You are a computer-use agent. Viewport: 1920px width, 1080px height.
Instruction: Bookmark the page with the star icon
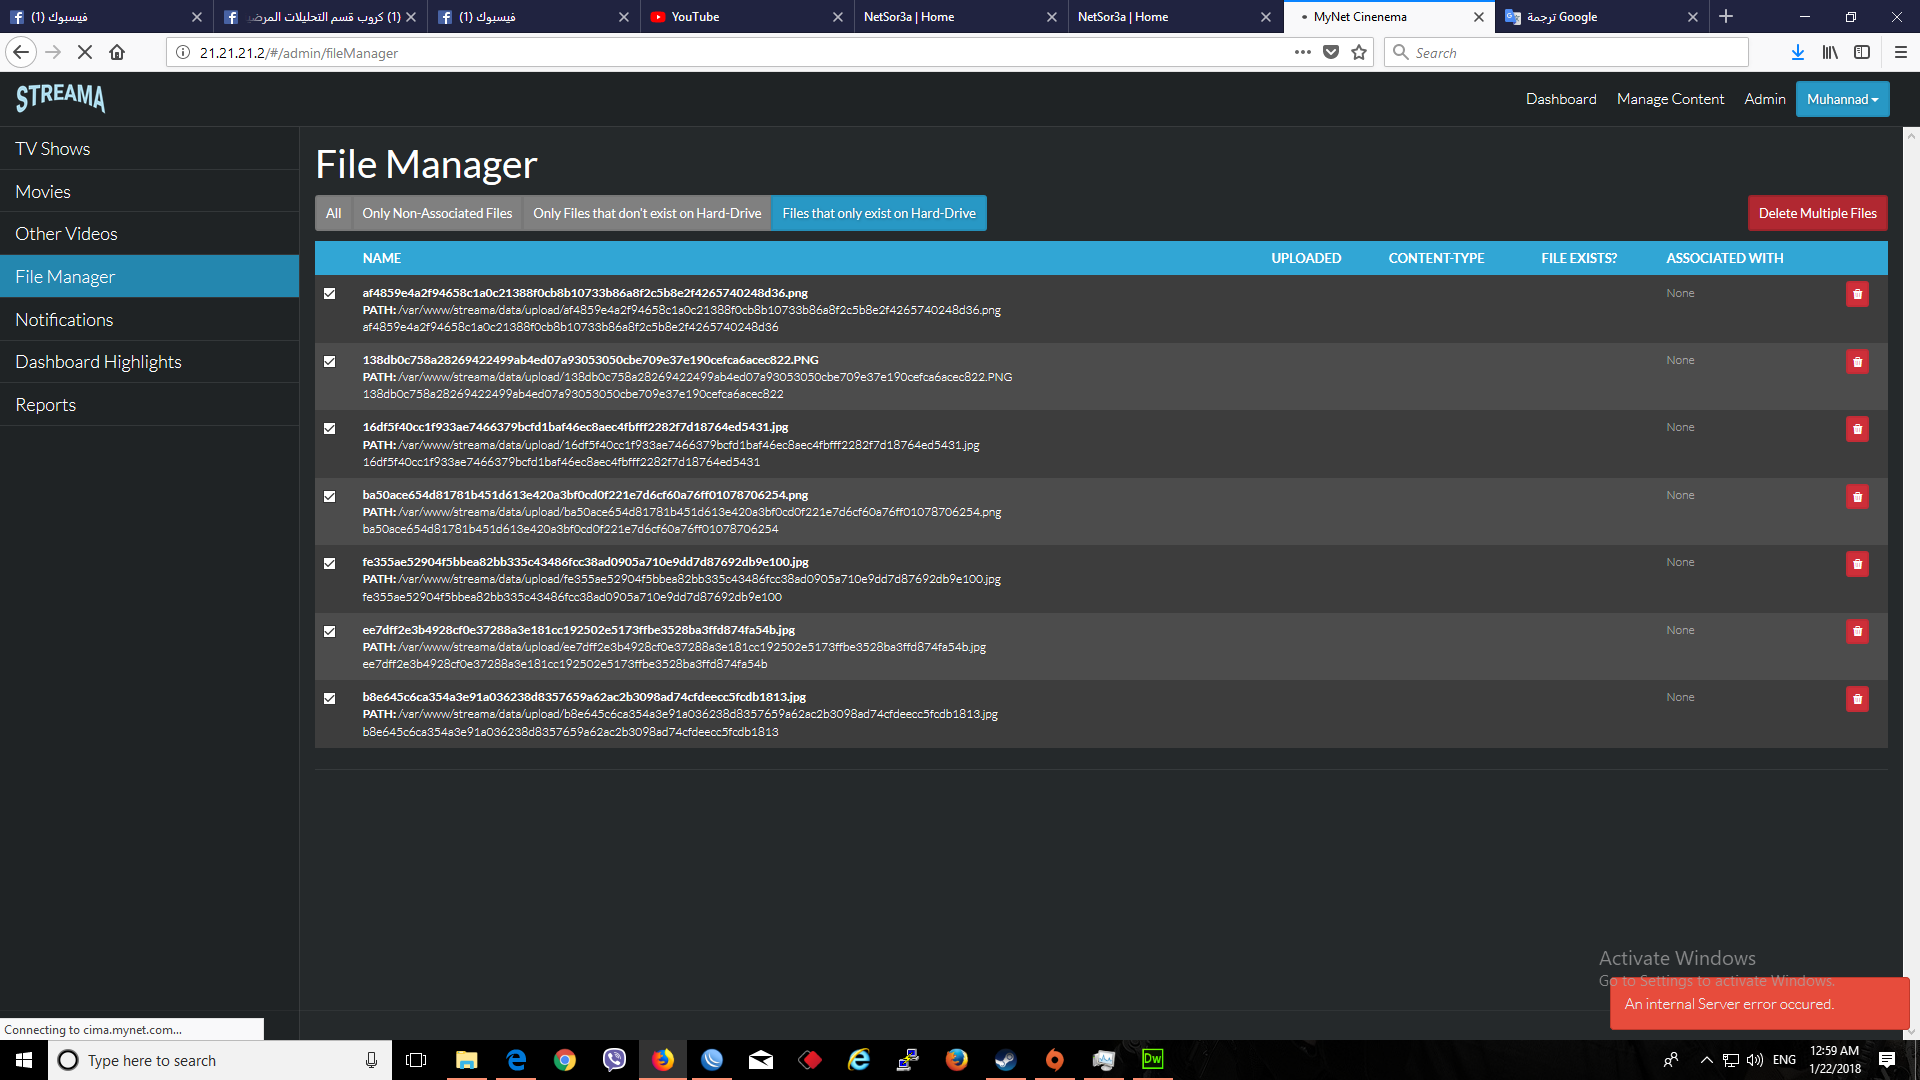pyautogui.click(x=1359, y=52)
